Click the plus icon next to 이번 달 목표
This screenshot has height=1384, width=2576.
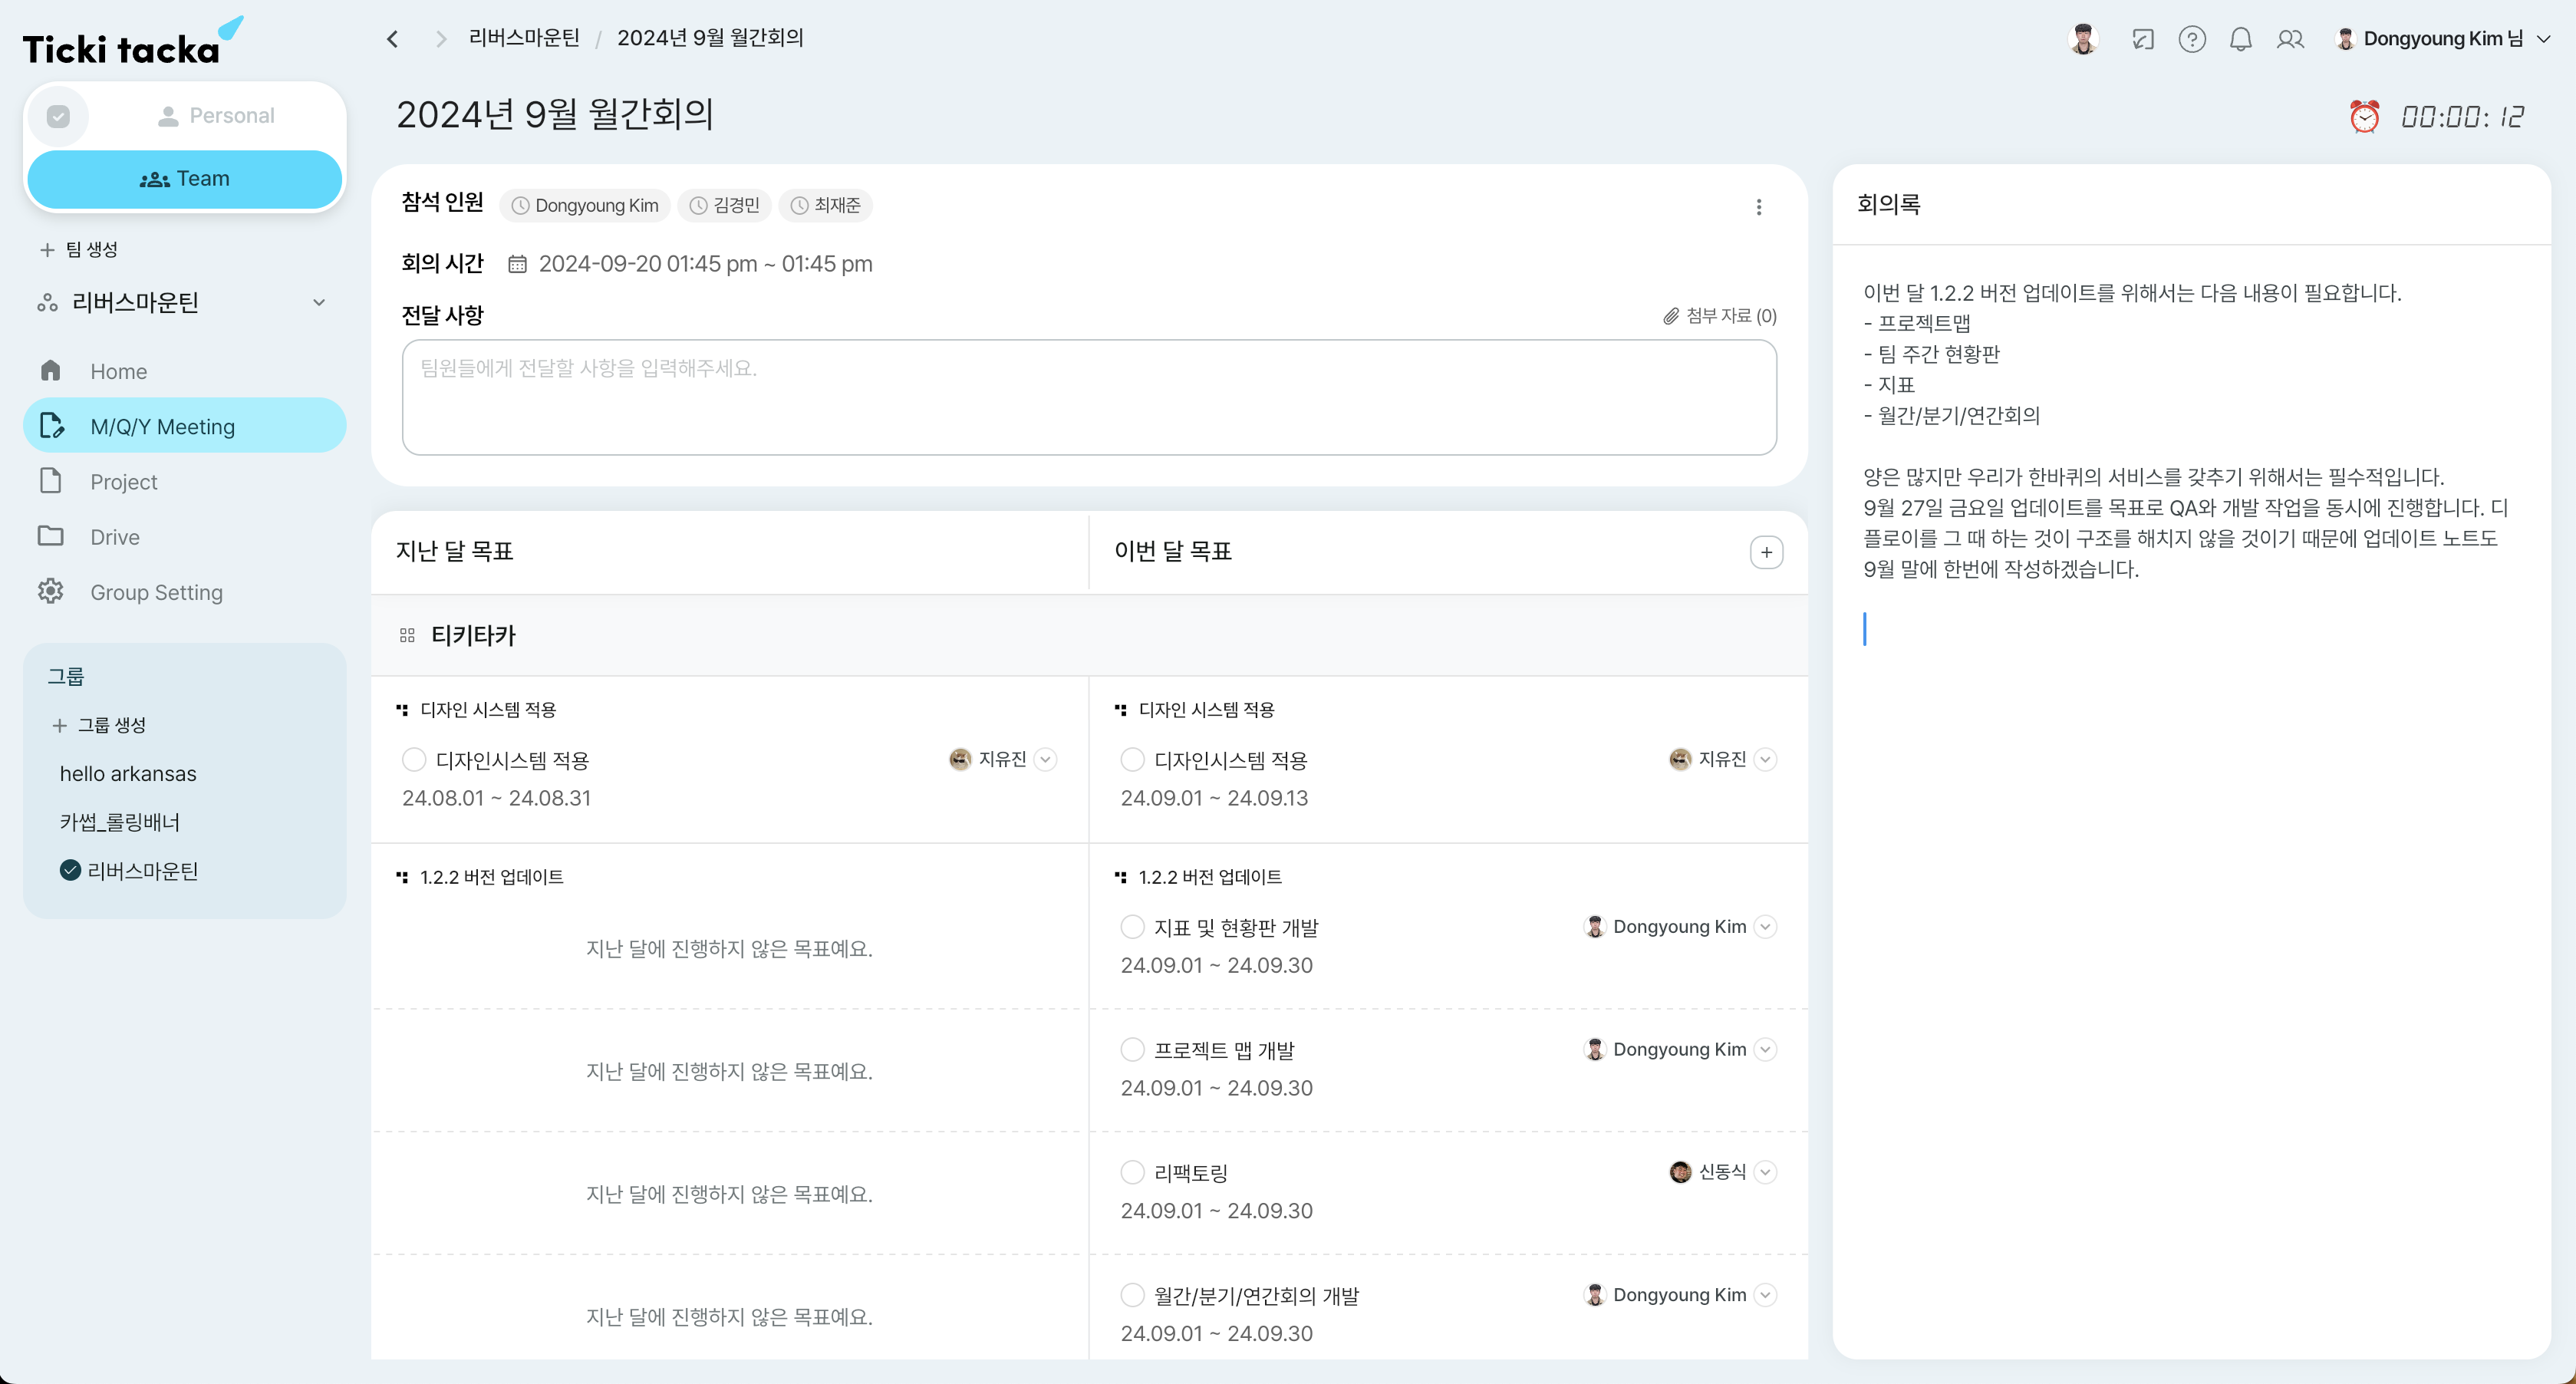click(x=1766, y=552)
